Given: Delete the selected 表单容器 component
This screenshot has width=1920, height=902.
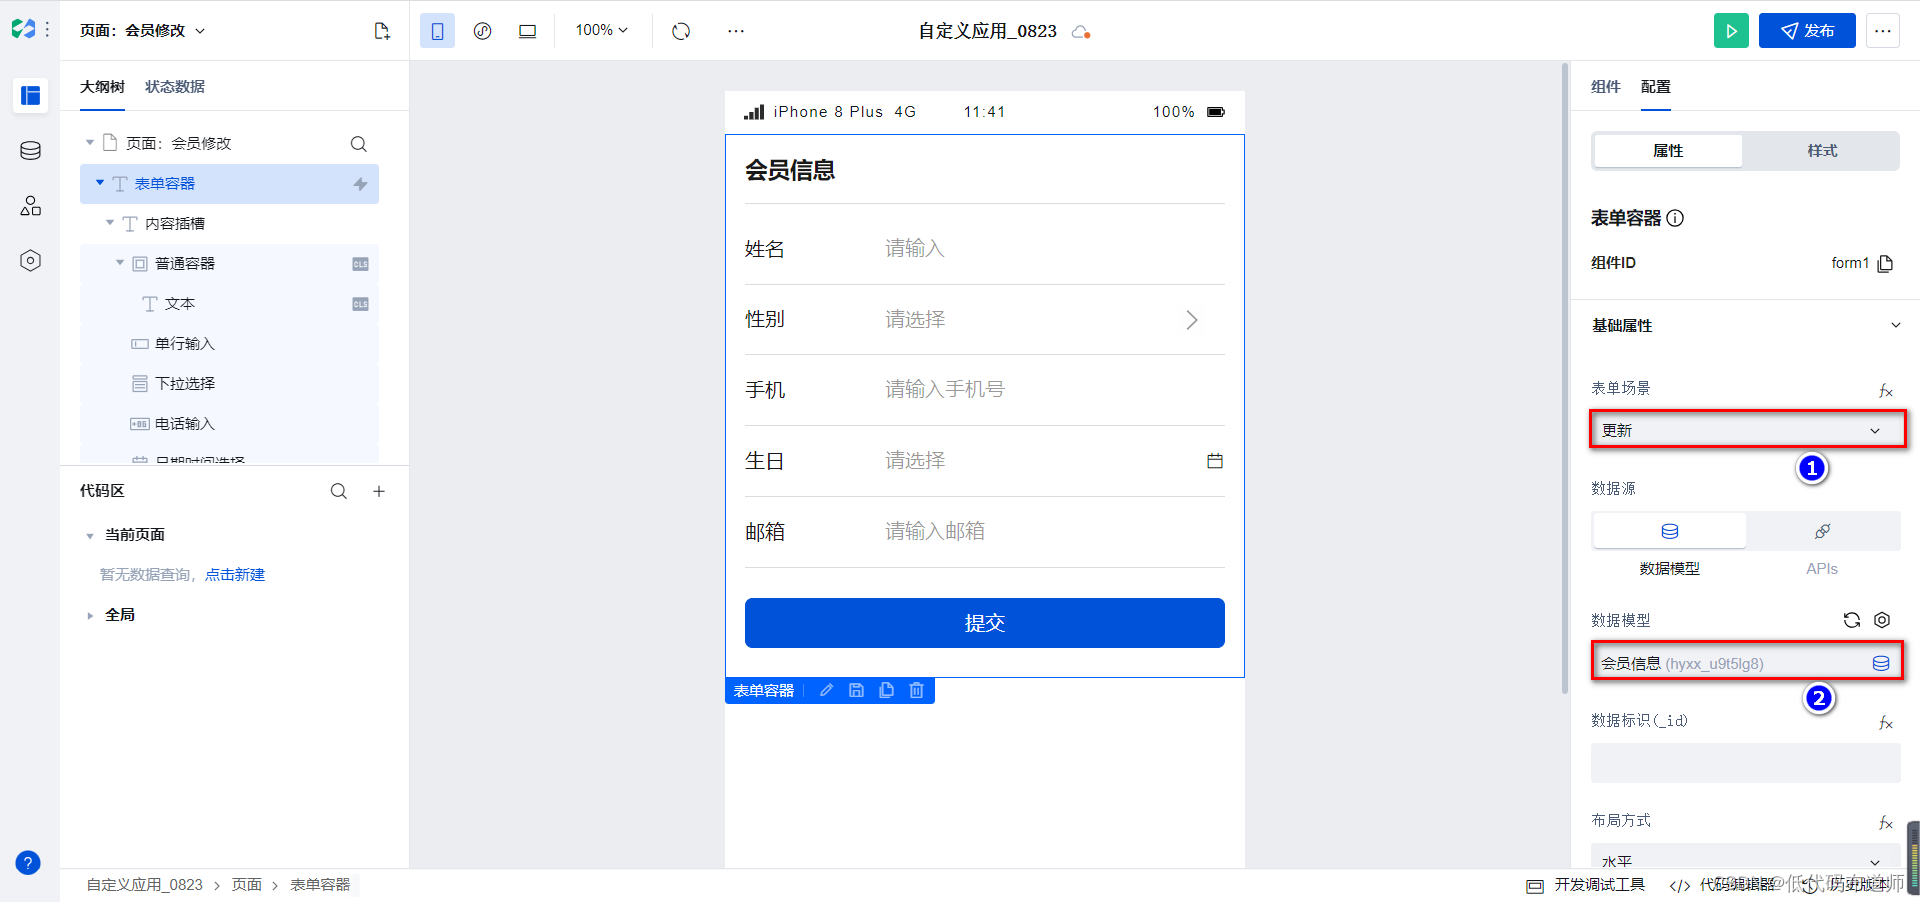Looking at the screenshot, I should pyautogui.click(x=916, y=690).
